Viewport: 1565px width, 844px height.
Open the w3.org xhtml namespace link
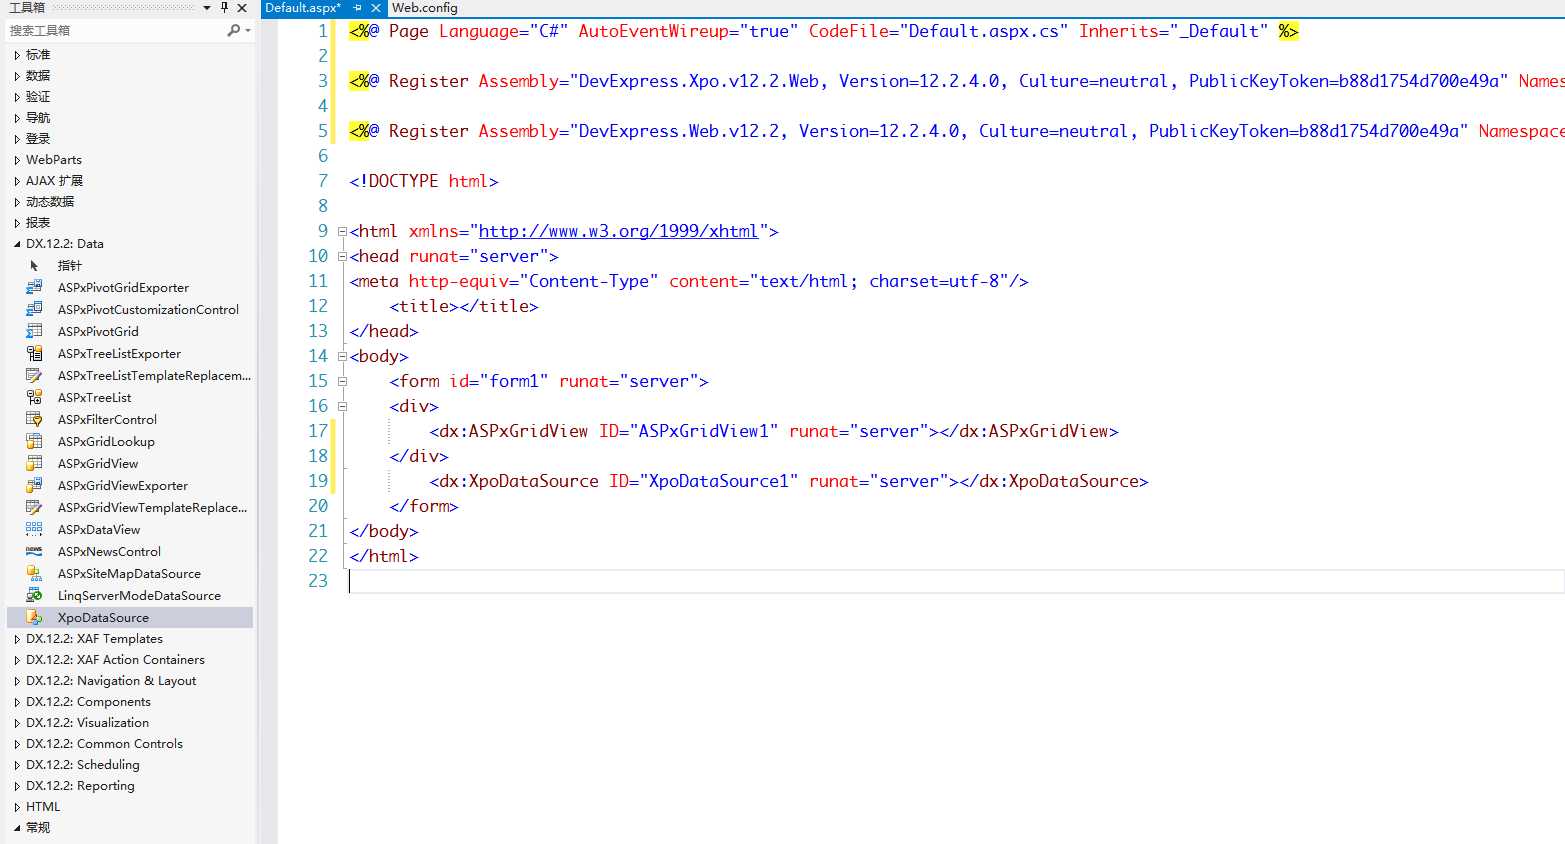(618, 231)
